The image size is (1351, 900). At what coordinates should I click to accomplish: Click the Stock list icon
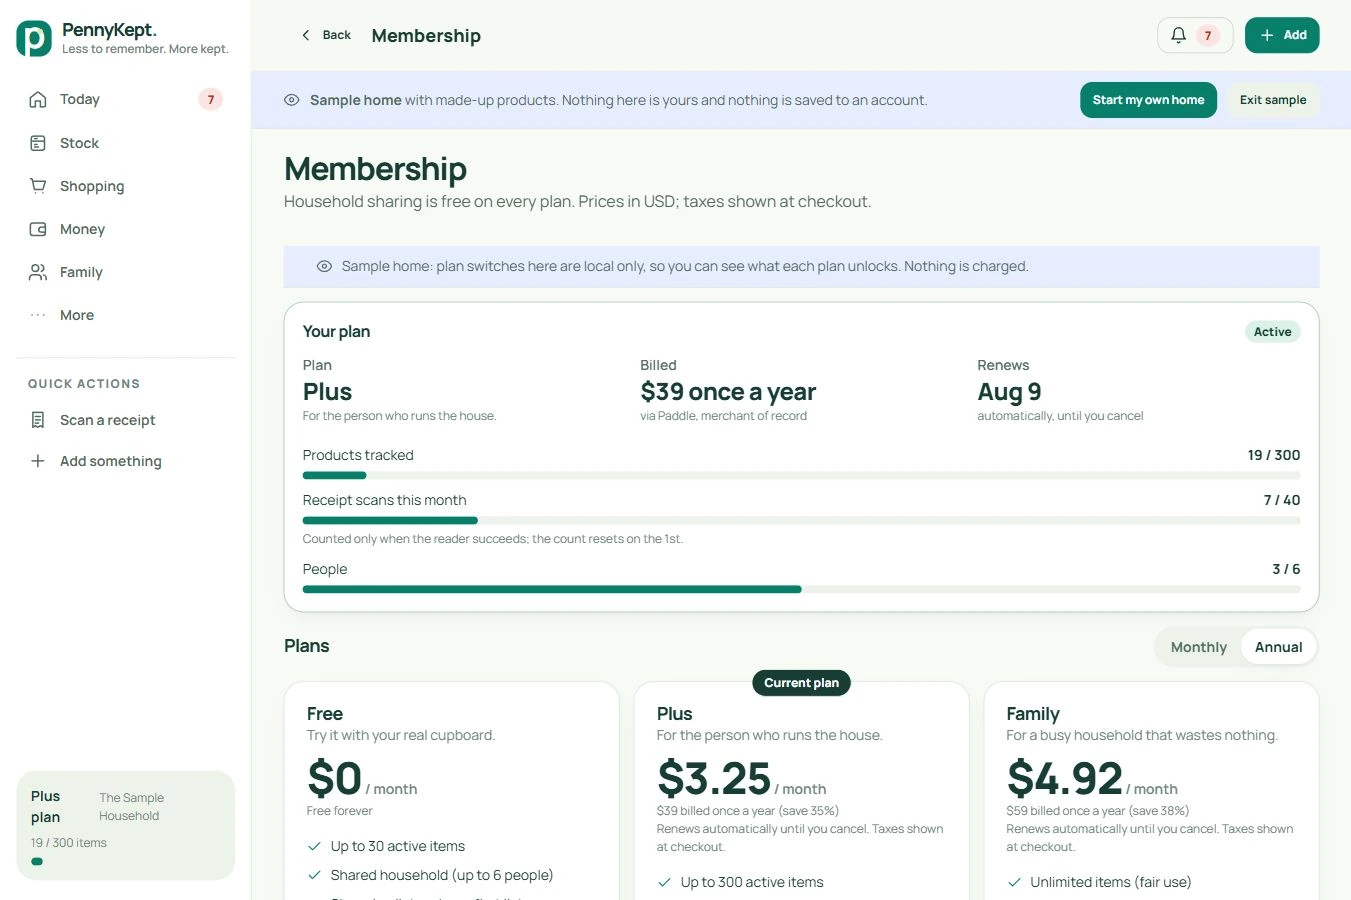pos(38,143)
